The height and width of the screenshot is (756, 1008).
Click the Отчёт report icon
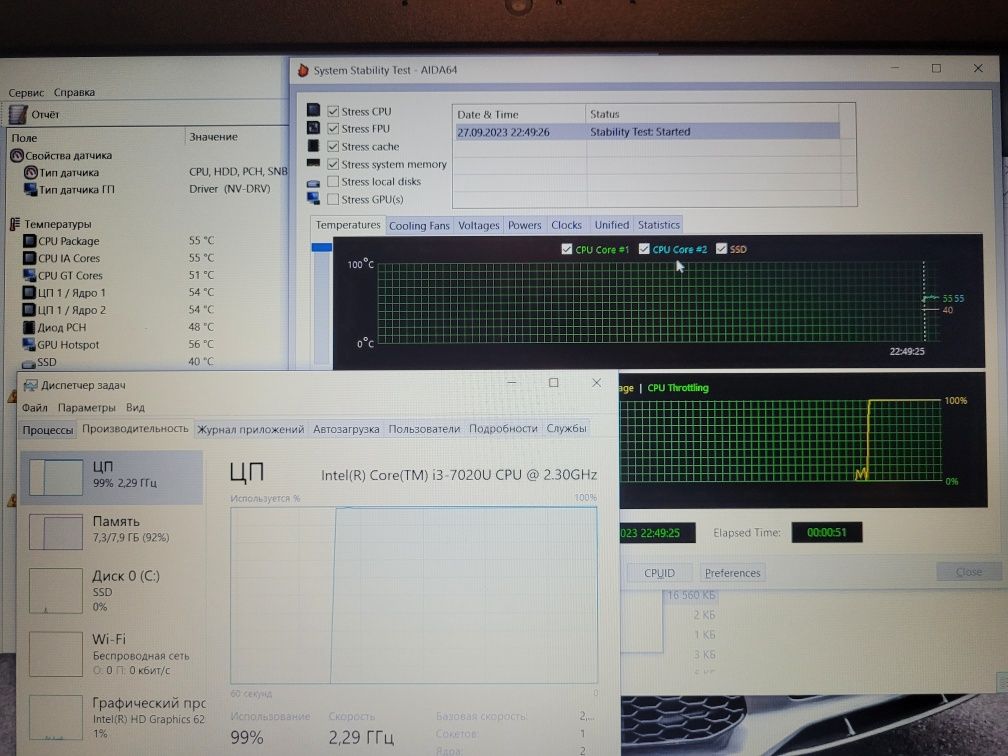click(x=18, y=114)
